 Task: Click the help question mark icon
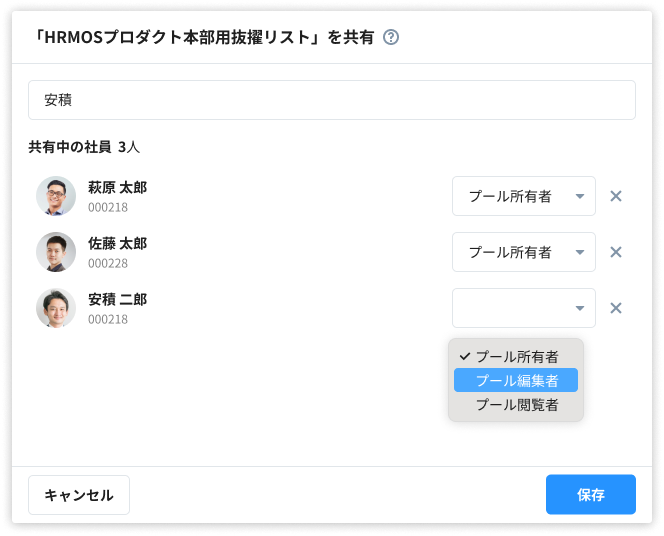click(x=391, y=38)
